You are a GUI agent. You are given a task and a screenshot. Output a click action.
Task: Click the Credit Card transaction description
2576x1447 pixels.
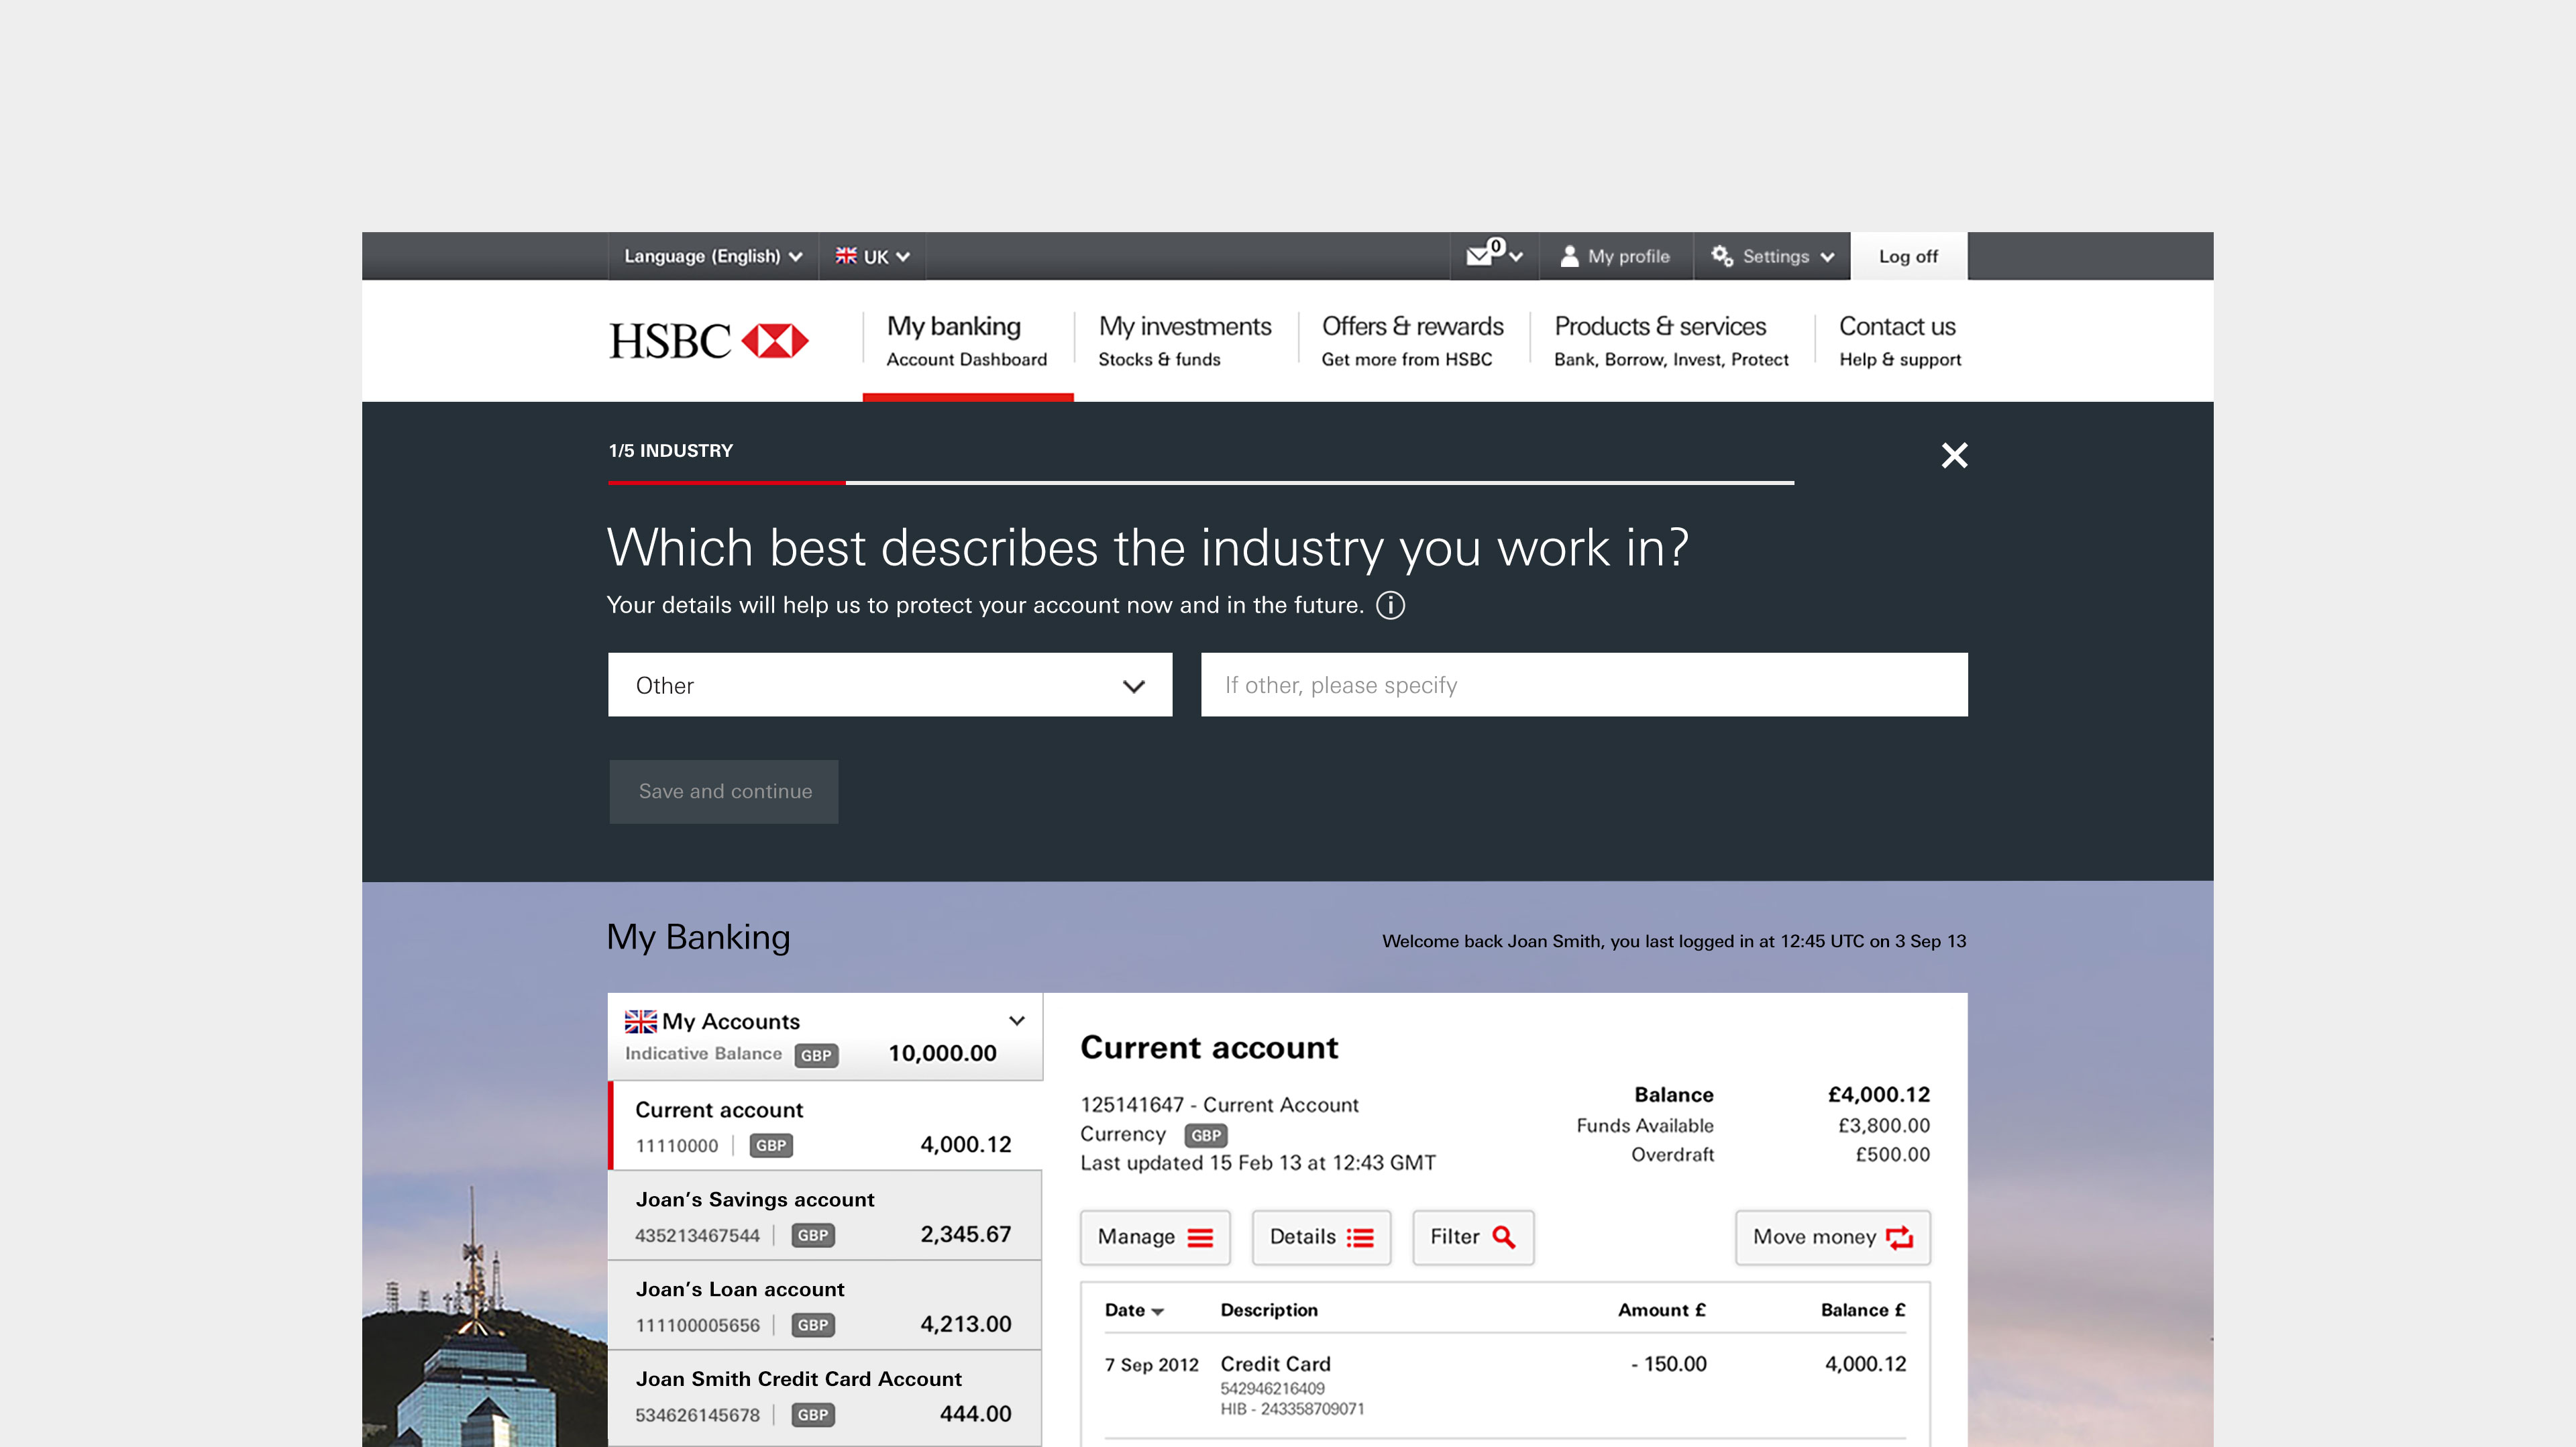tap(1275, 1364)
